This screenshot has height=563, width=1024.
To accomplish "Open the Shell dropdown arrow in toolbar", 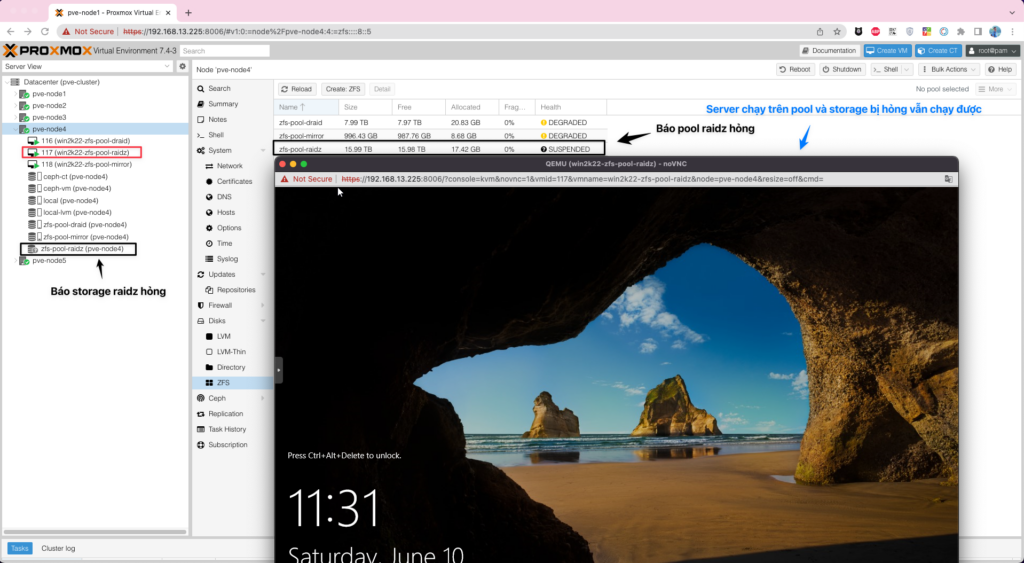I will point(906,69).
